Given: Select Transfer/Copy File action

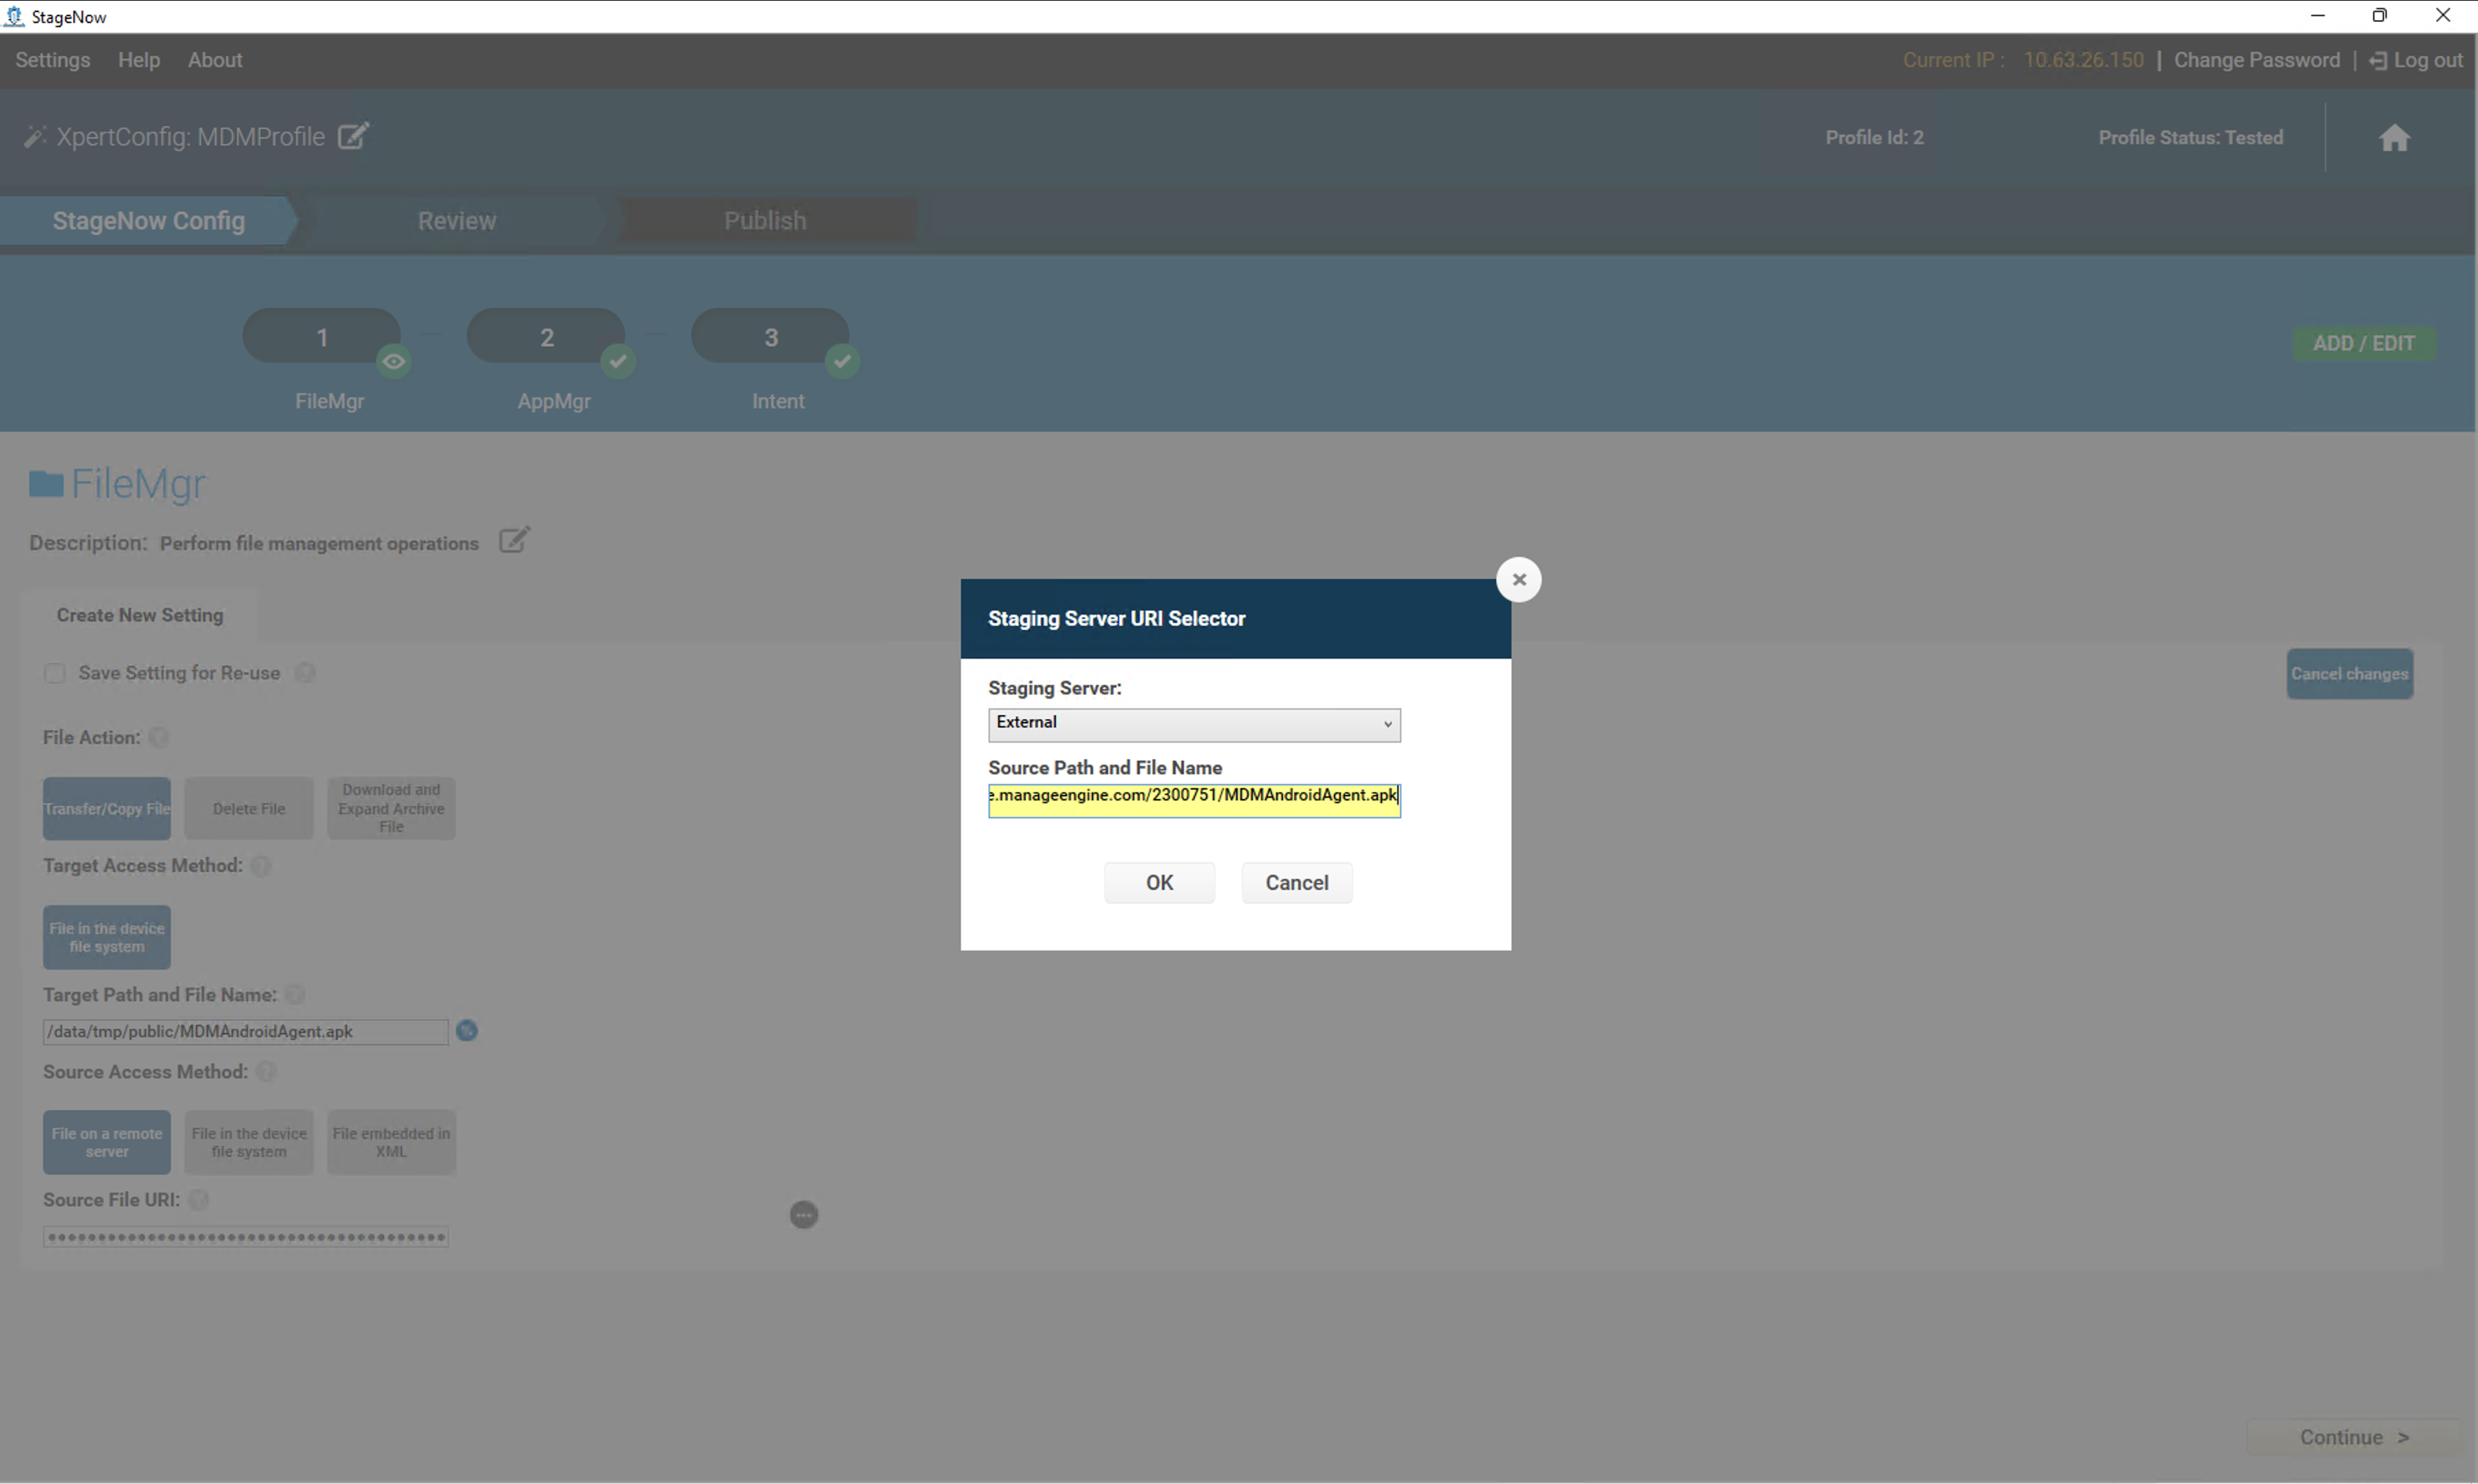Looking at the screenshot, I should coord(107,809).
